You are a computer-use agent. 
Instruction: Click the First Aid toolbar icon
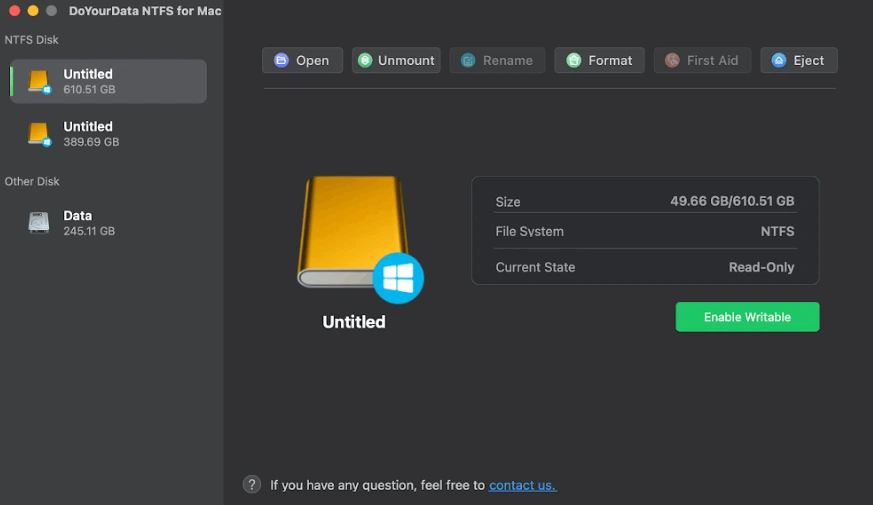tap(672, 61)
